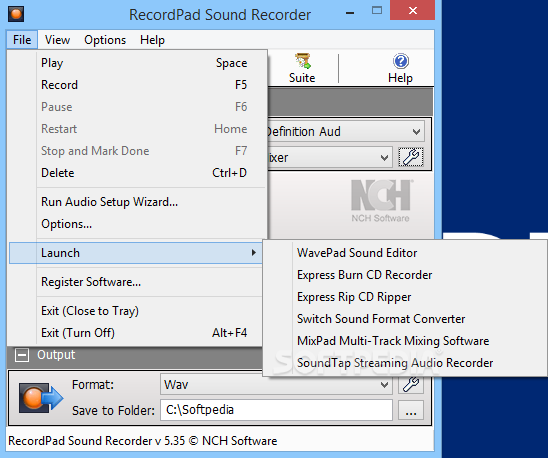Click the Help toolbar icon

(401, 68)
